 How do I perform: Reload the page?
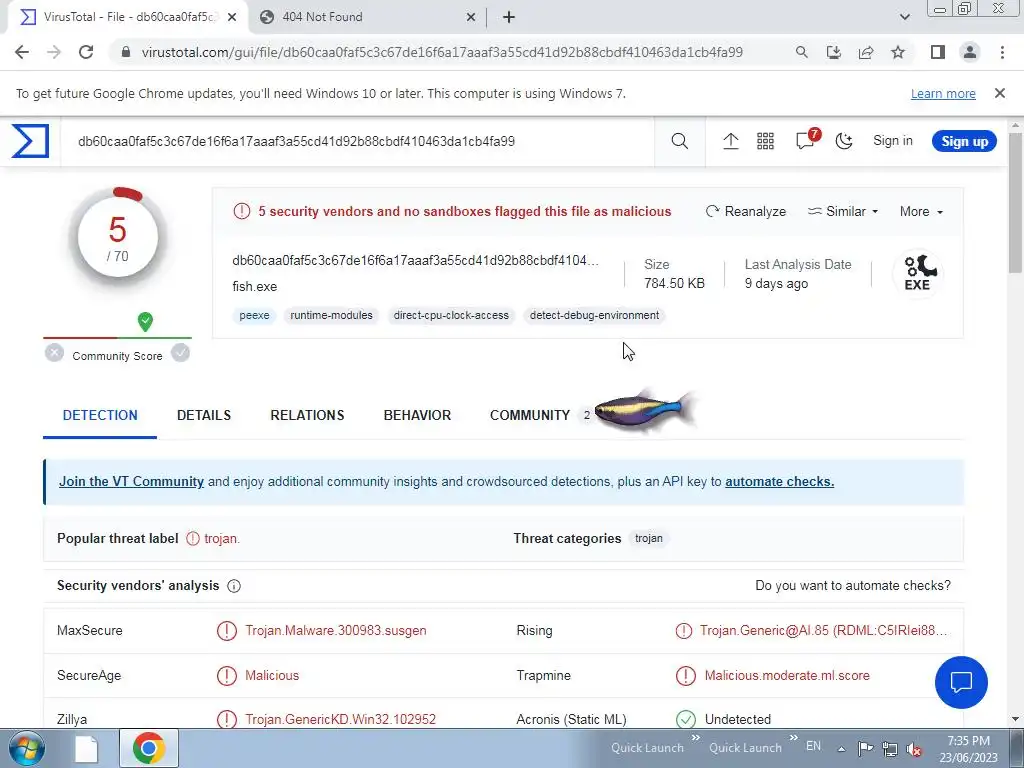tap(86, 52)
